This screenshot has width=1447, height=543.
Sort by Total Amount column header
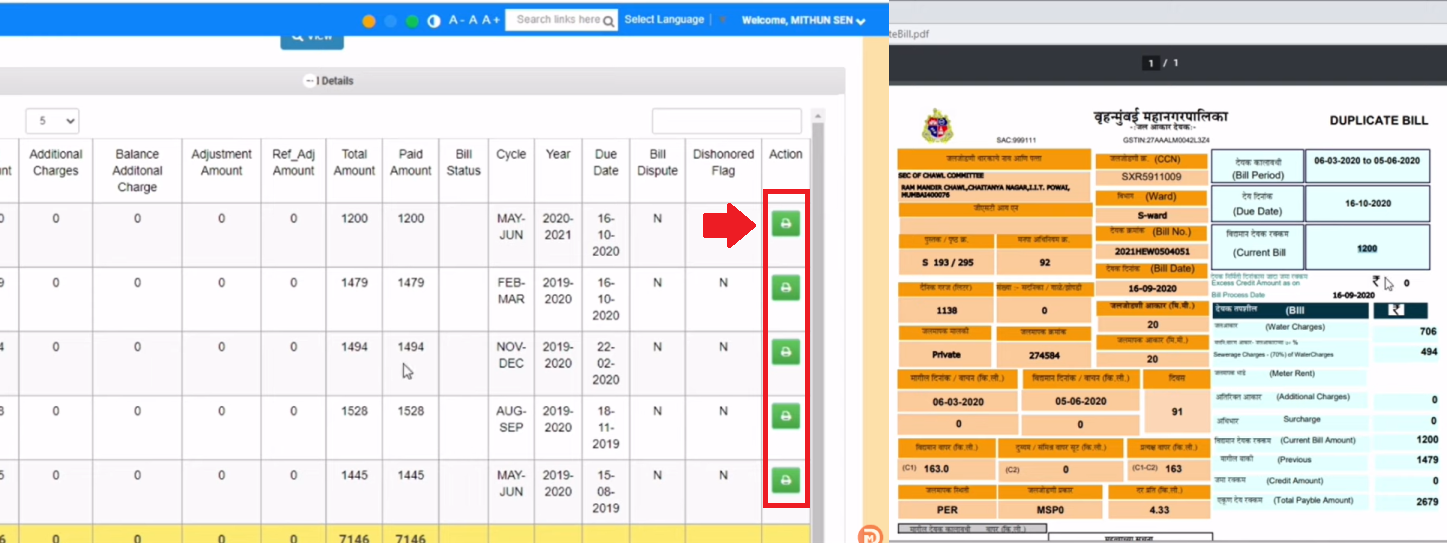[x=354, y=170]
